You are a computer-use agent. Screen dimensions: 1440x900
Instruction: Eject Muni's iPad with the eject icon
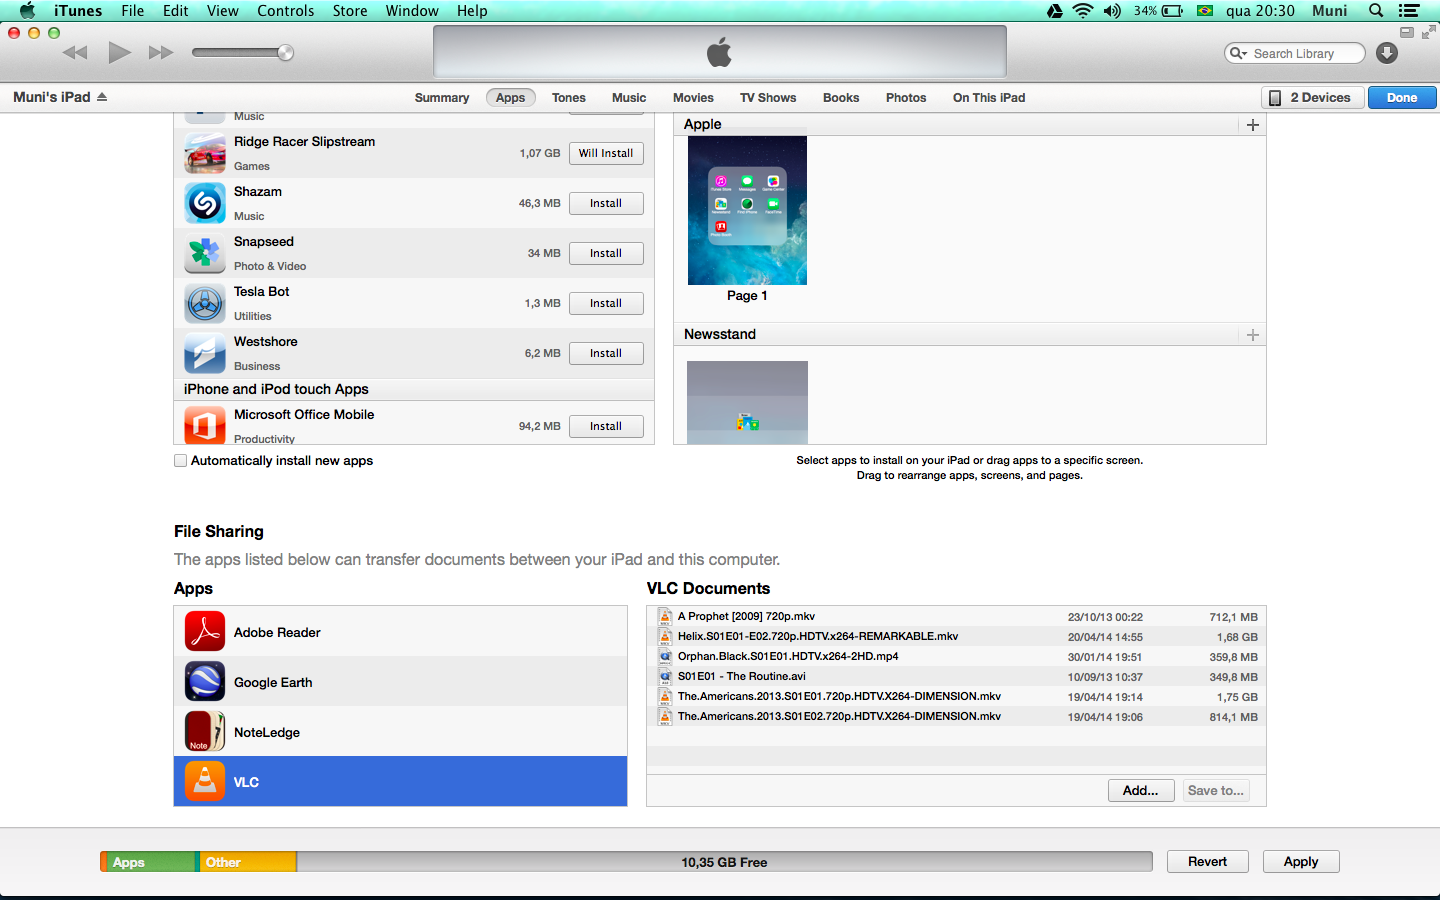coord(102,97)
